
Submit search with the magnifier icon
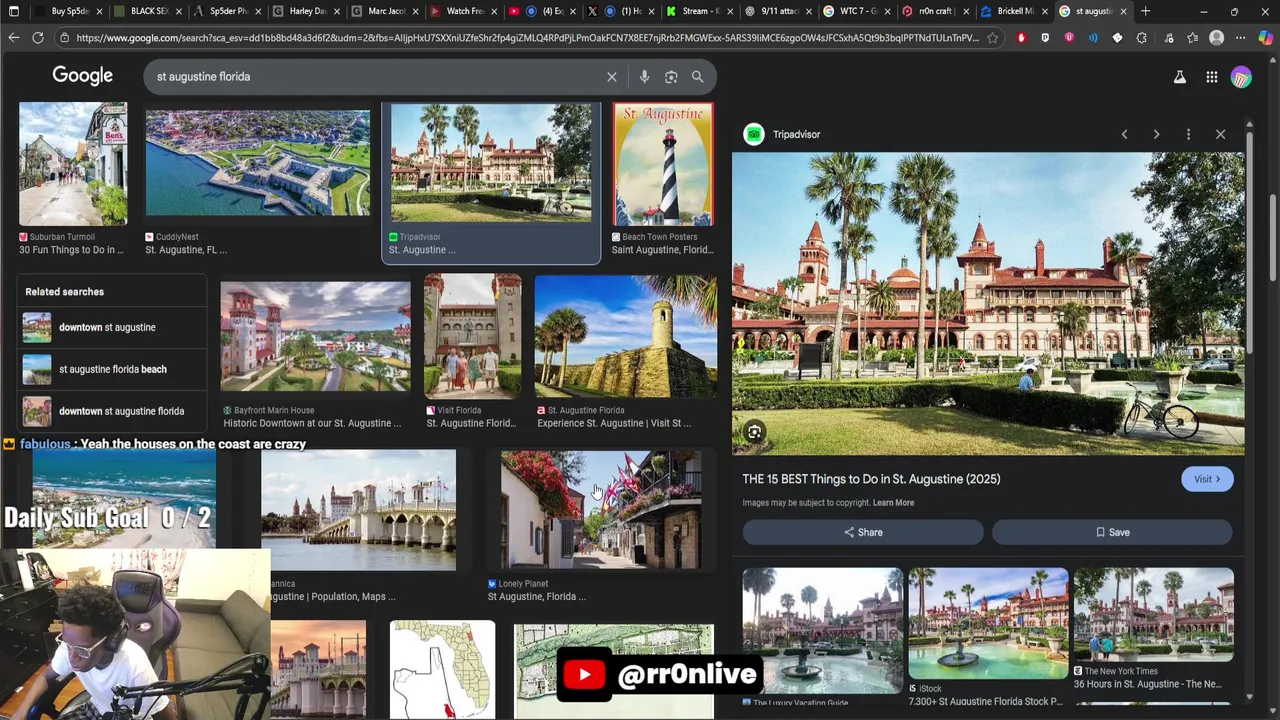(698, 77)
